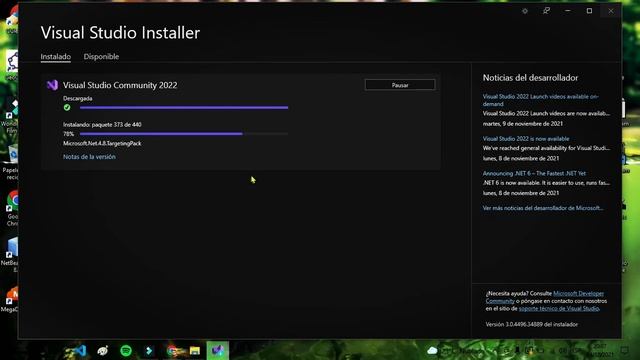Screen dimensions: 640x360
Task: Click the Noticias del desarrollador heading
Action: [530, 78]
